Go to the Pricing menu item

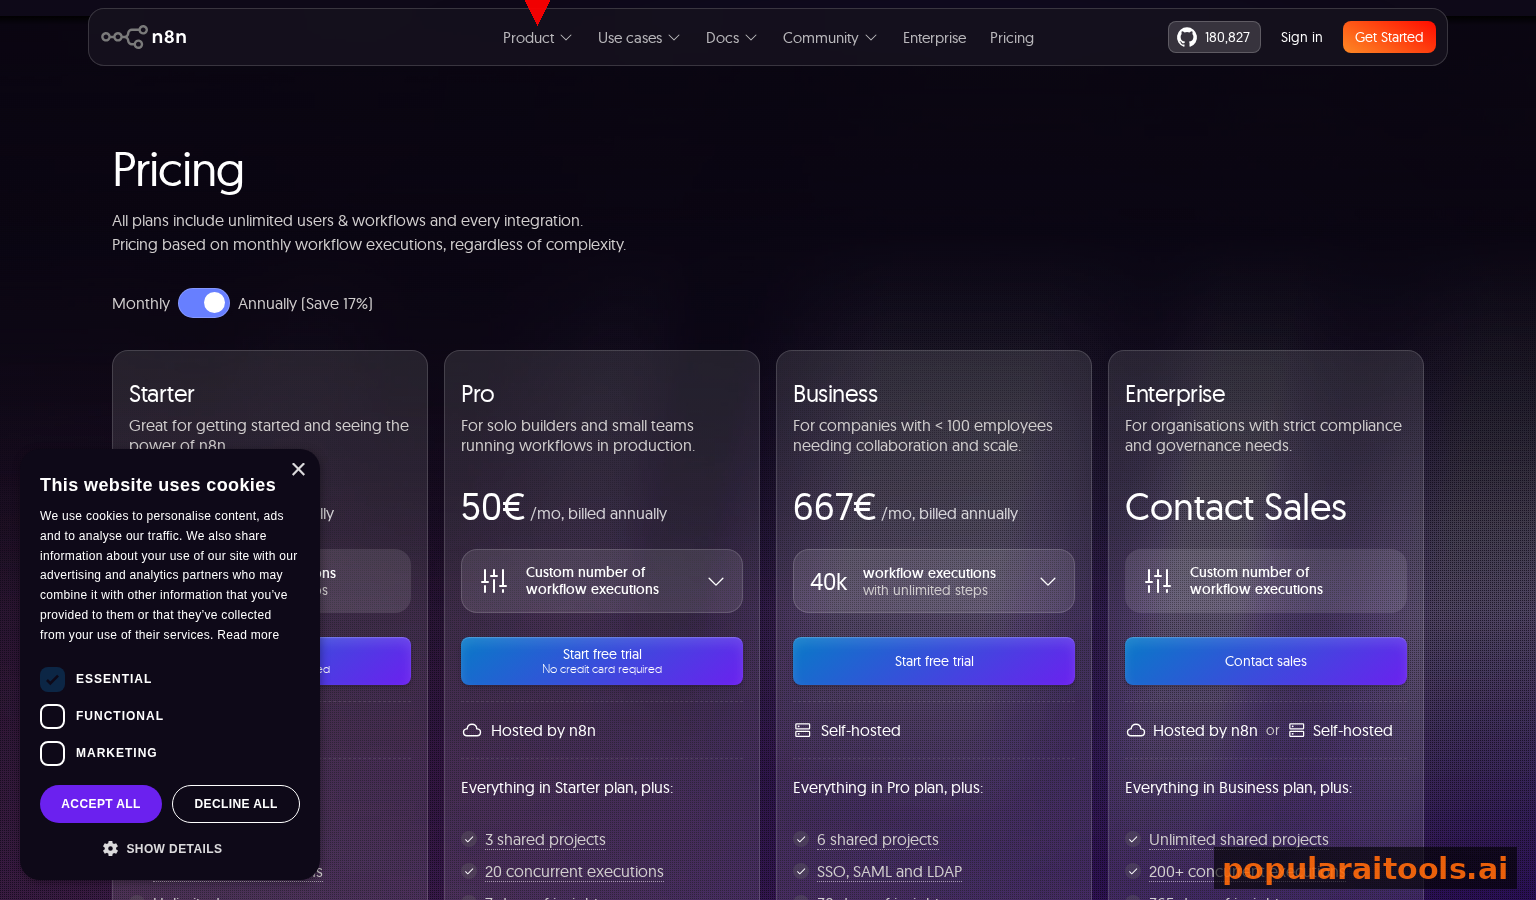pos(1011,37)
